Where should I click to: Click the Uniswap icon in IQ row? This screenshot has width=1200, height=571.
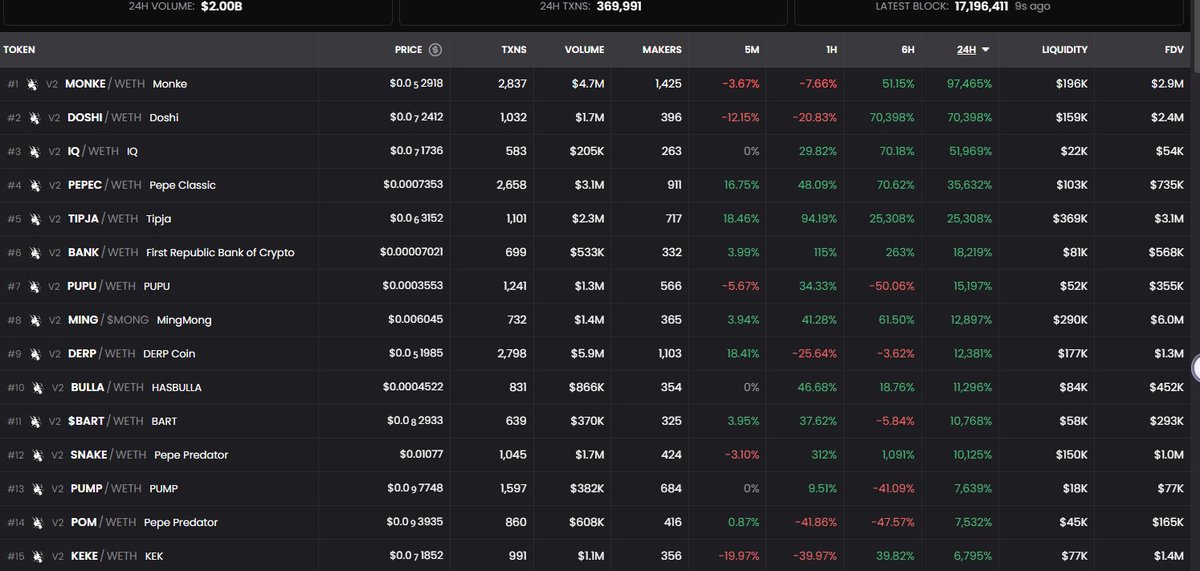[35, 151]
